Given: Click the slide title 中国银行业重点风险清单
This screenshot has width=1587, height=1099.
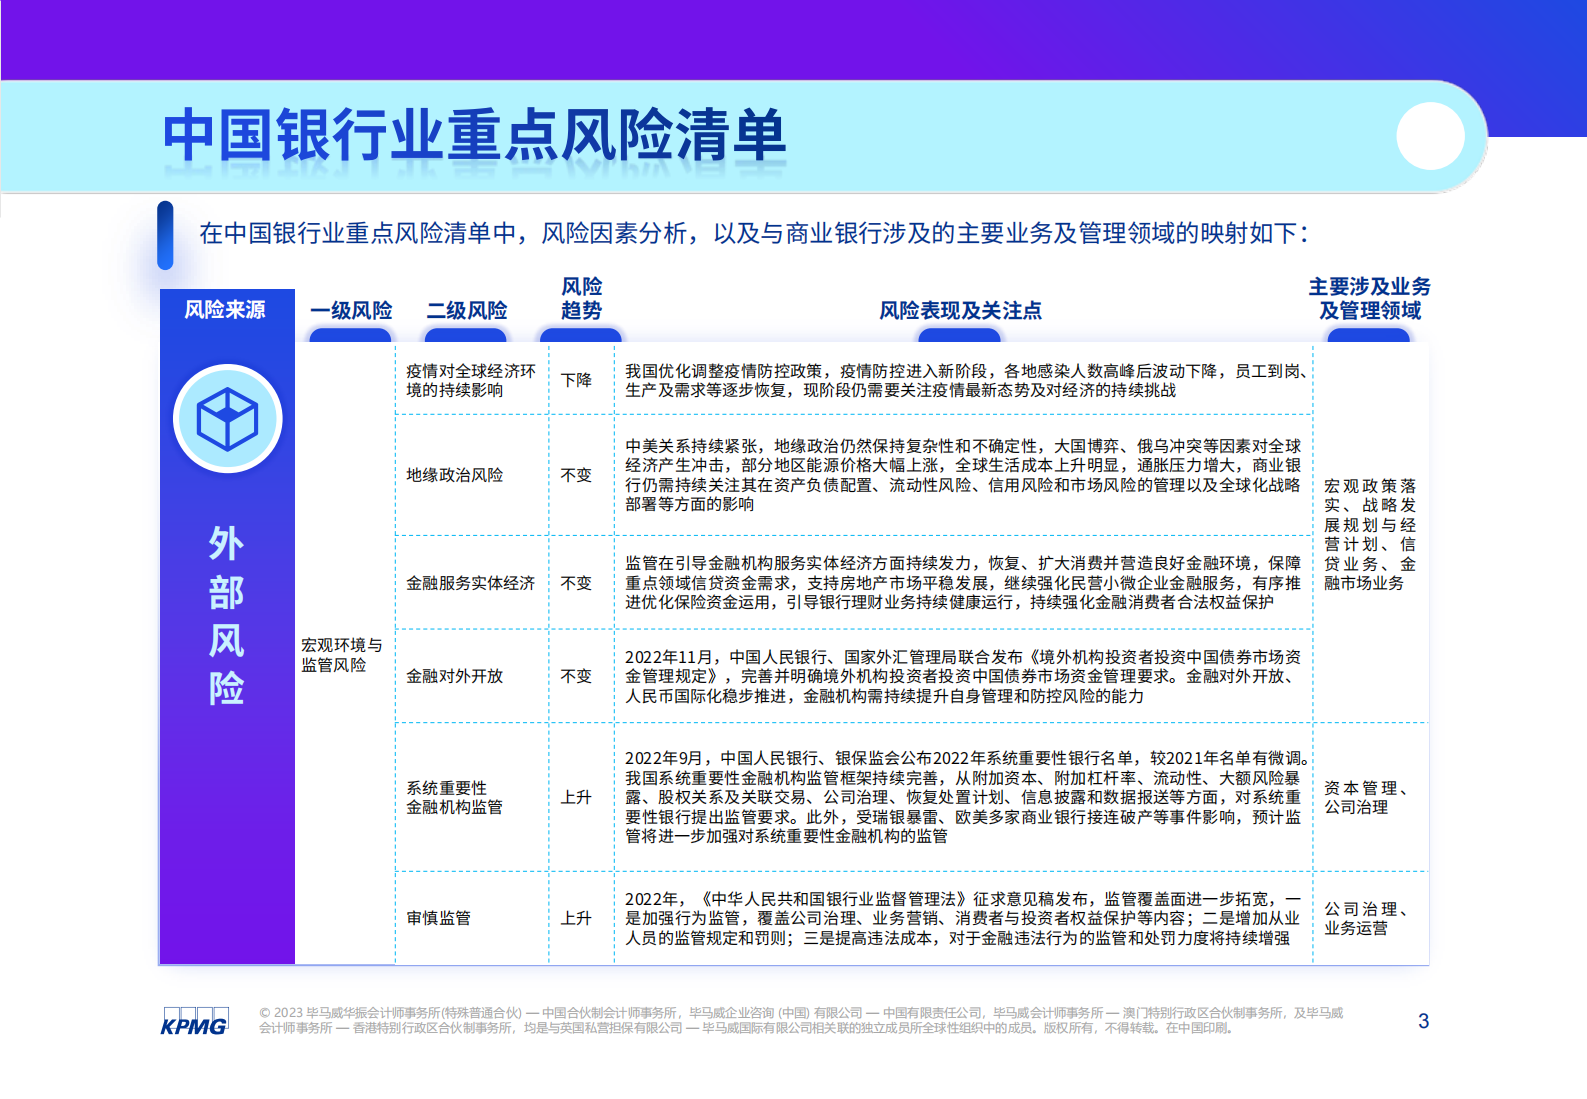Looking at the screenshot, I should coord(474,135).
